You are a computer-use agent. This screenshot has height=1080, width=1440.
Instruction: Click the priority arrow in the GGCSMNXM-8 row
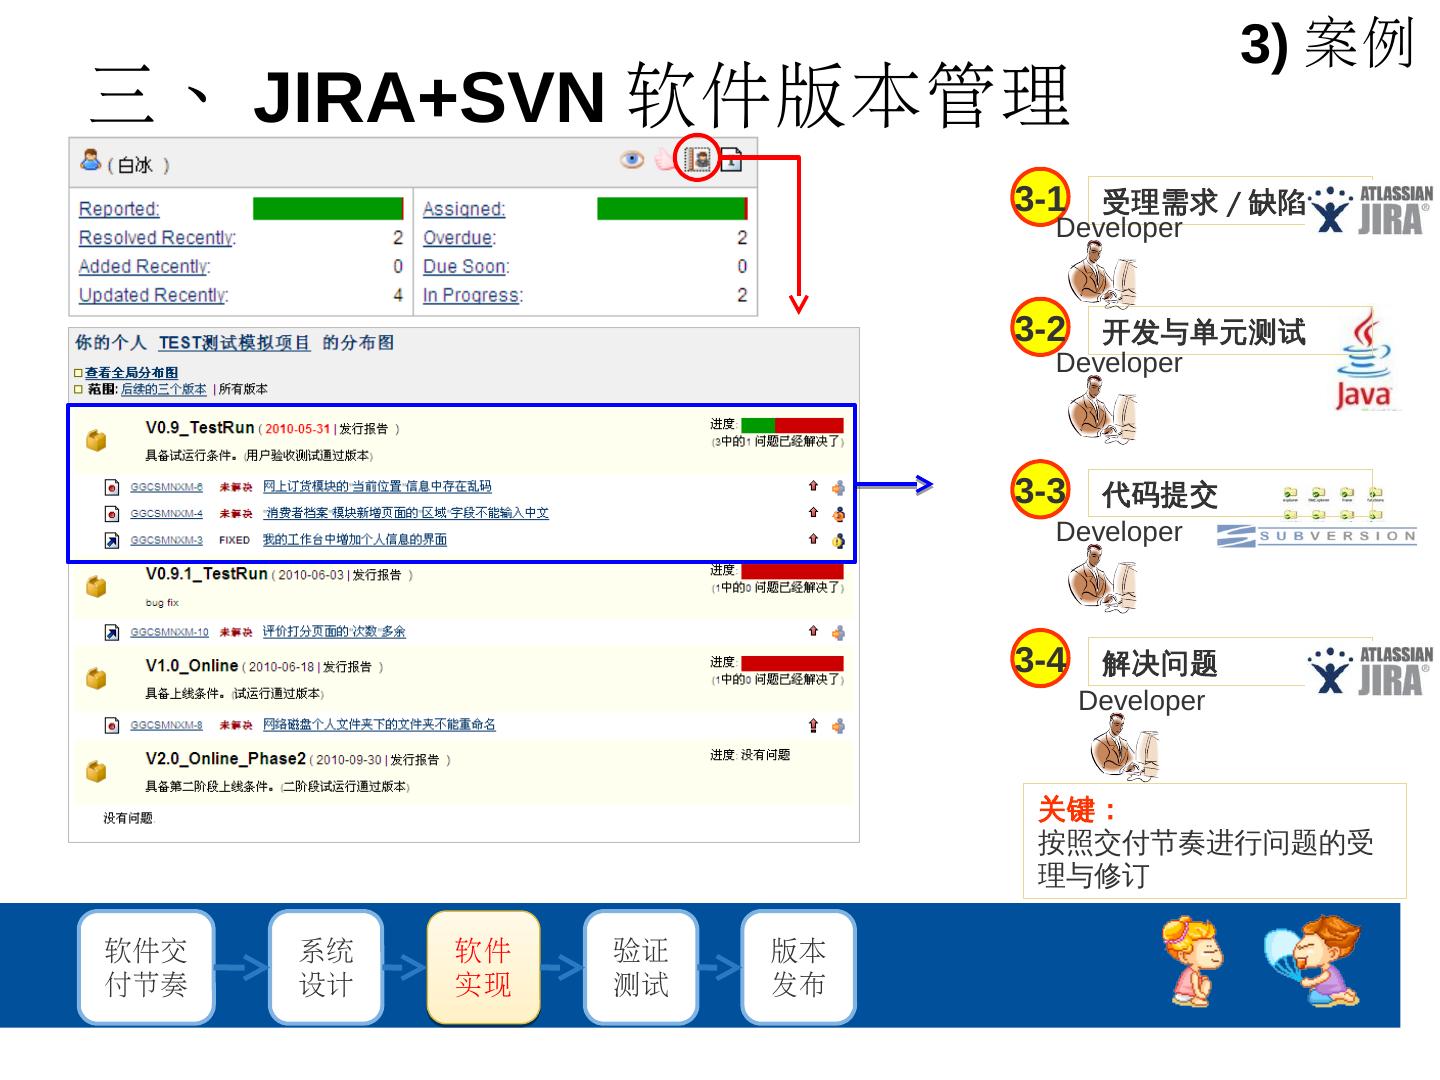coord(813,725)
